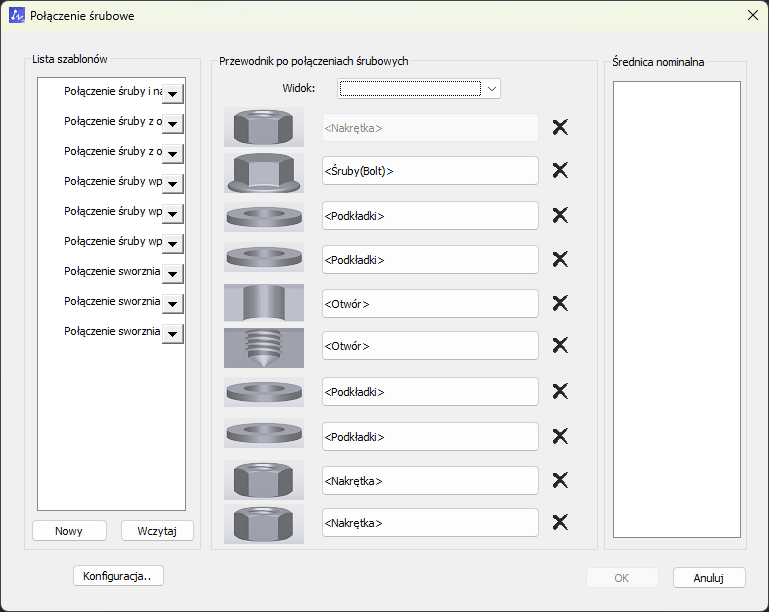This screenshot has height=612, width=769.
Task: Expand the 'Połączenie śruby i na' template arrow
Action: [172, 93]
